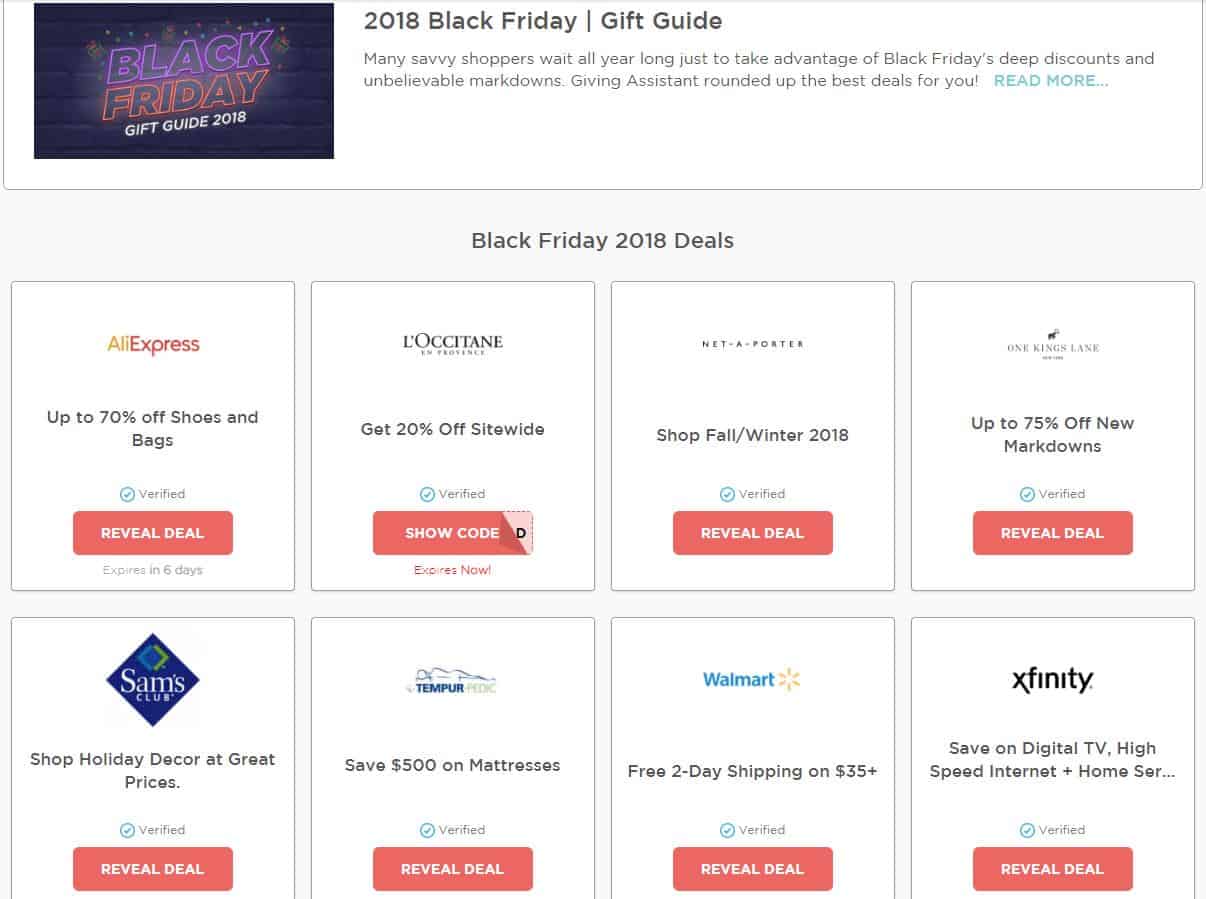Click the L'Occitane en Provence logo
The height and width of the screenshot is (899, 1206).
[x=452, y=344]
